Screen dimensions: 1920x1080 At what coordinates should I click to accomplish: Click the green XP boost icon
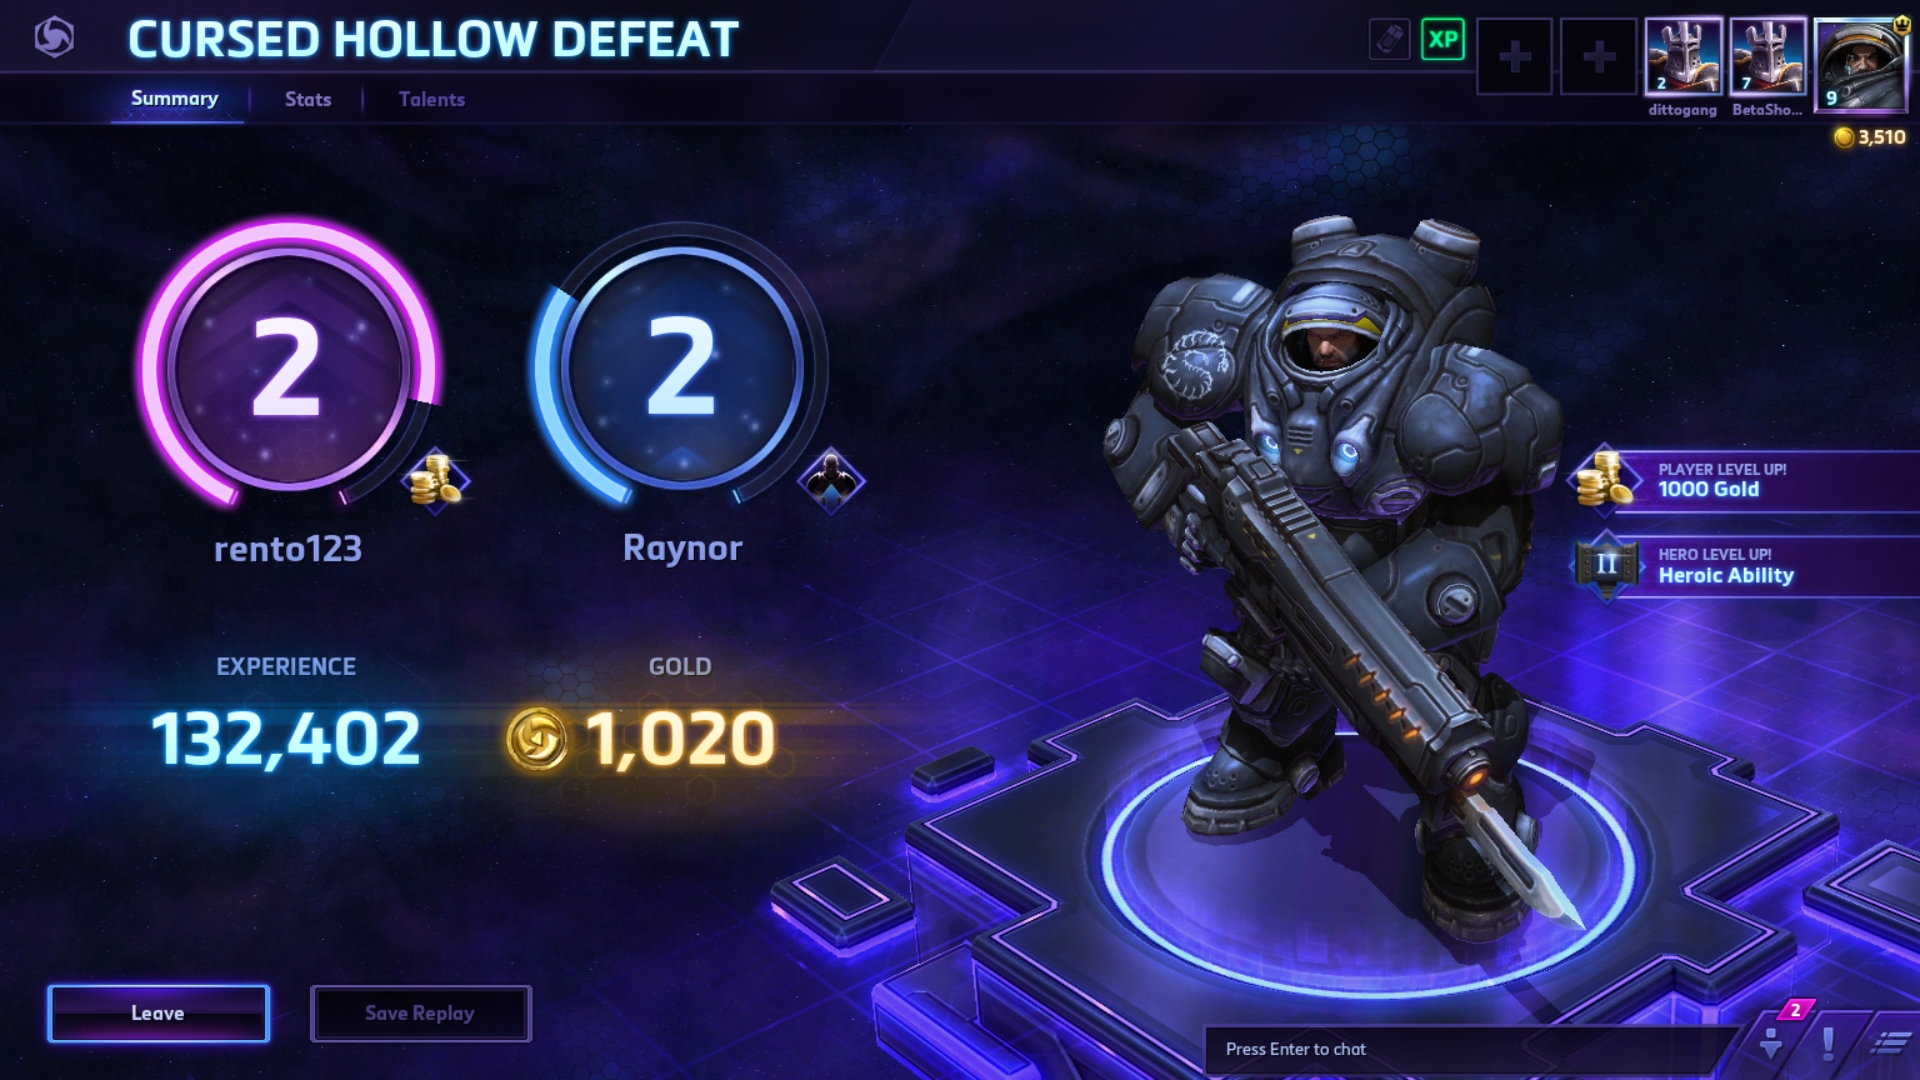tap(1442, 39)
